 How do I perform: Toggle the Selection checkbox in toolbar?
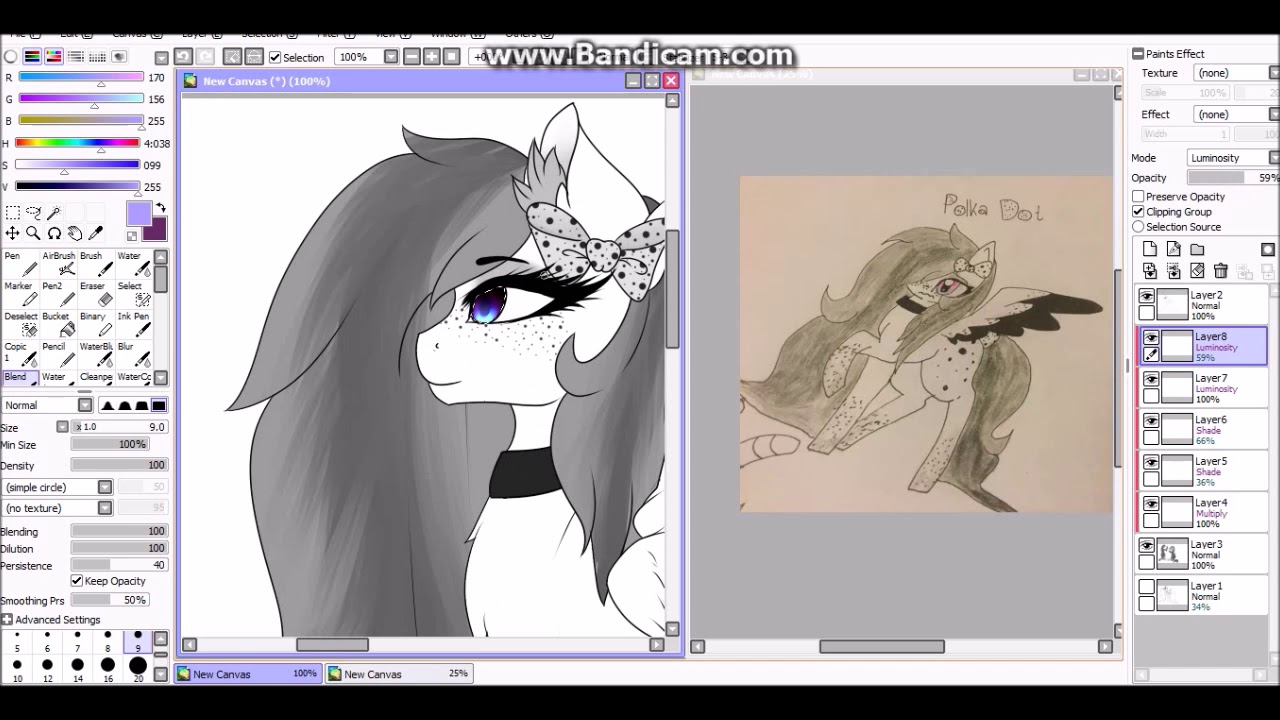point(275,57)
